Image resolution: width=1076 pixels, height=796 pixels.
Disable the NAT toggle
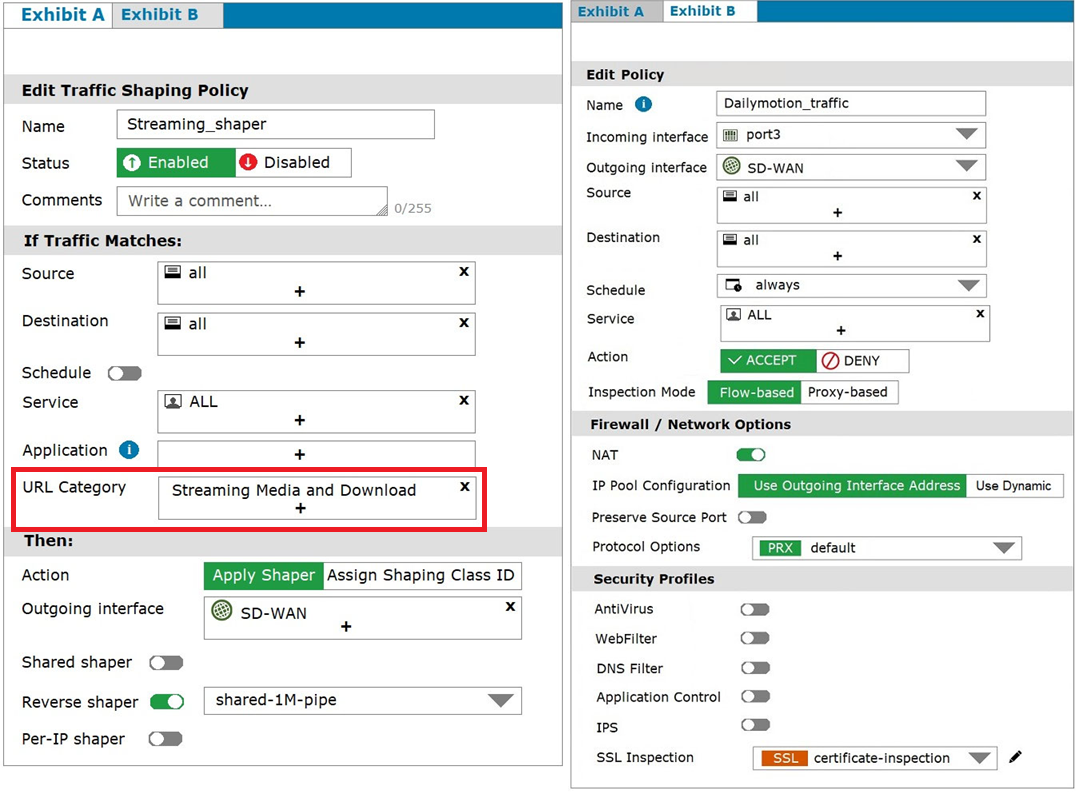click(751, 455)
